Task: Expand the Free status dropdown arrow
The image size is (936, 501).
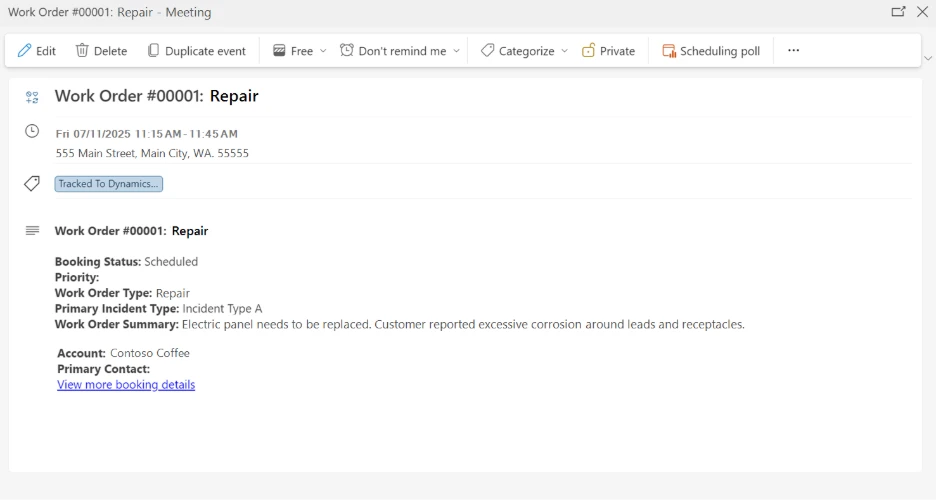Action: [323, 51]
